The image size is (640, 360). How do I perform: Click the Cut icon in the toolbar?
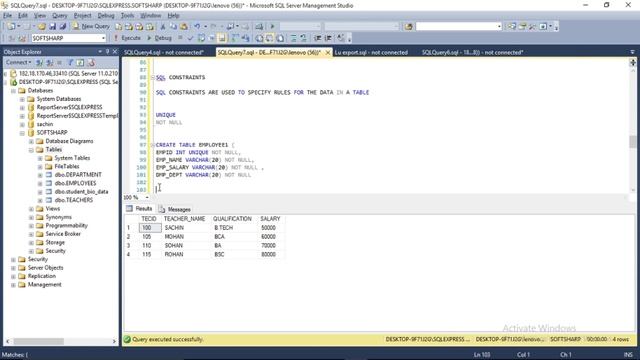coord(162,26)
